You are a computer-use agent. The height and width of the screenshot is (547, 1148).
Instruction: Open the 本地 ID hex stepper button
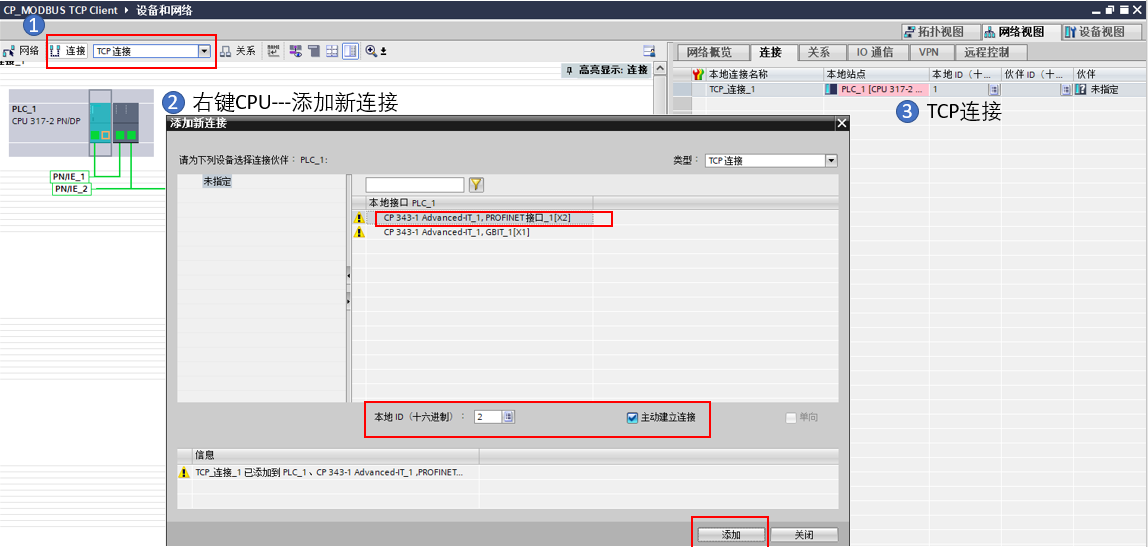(x=509, y=417)
